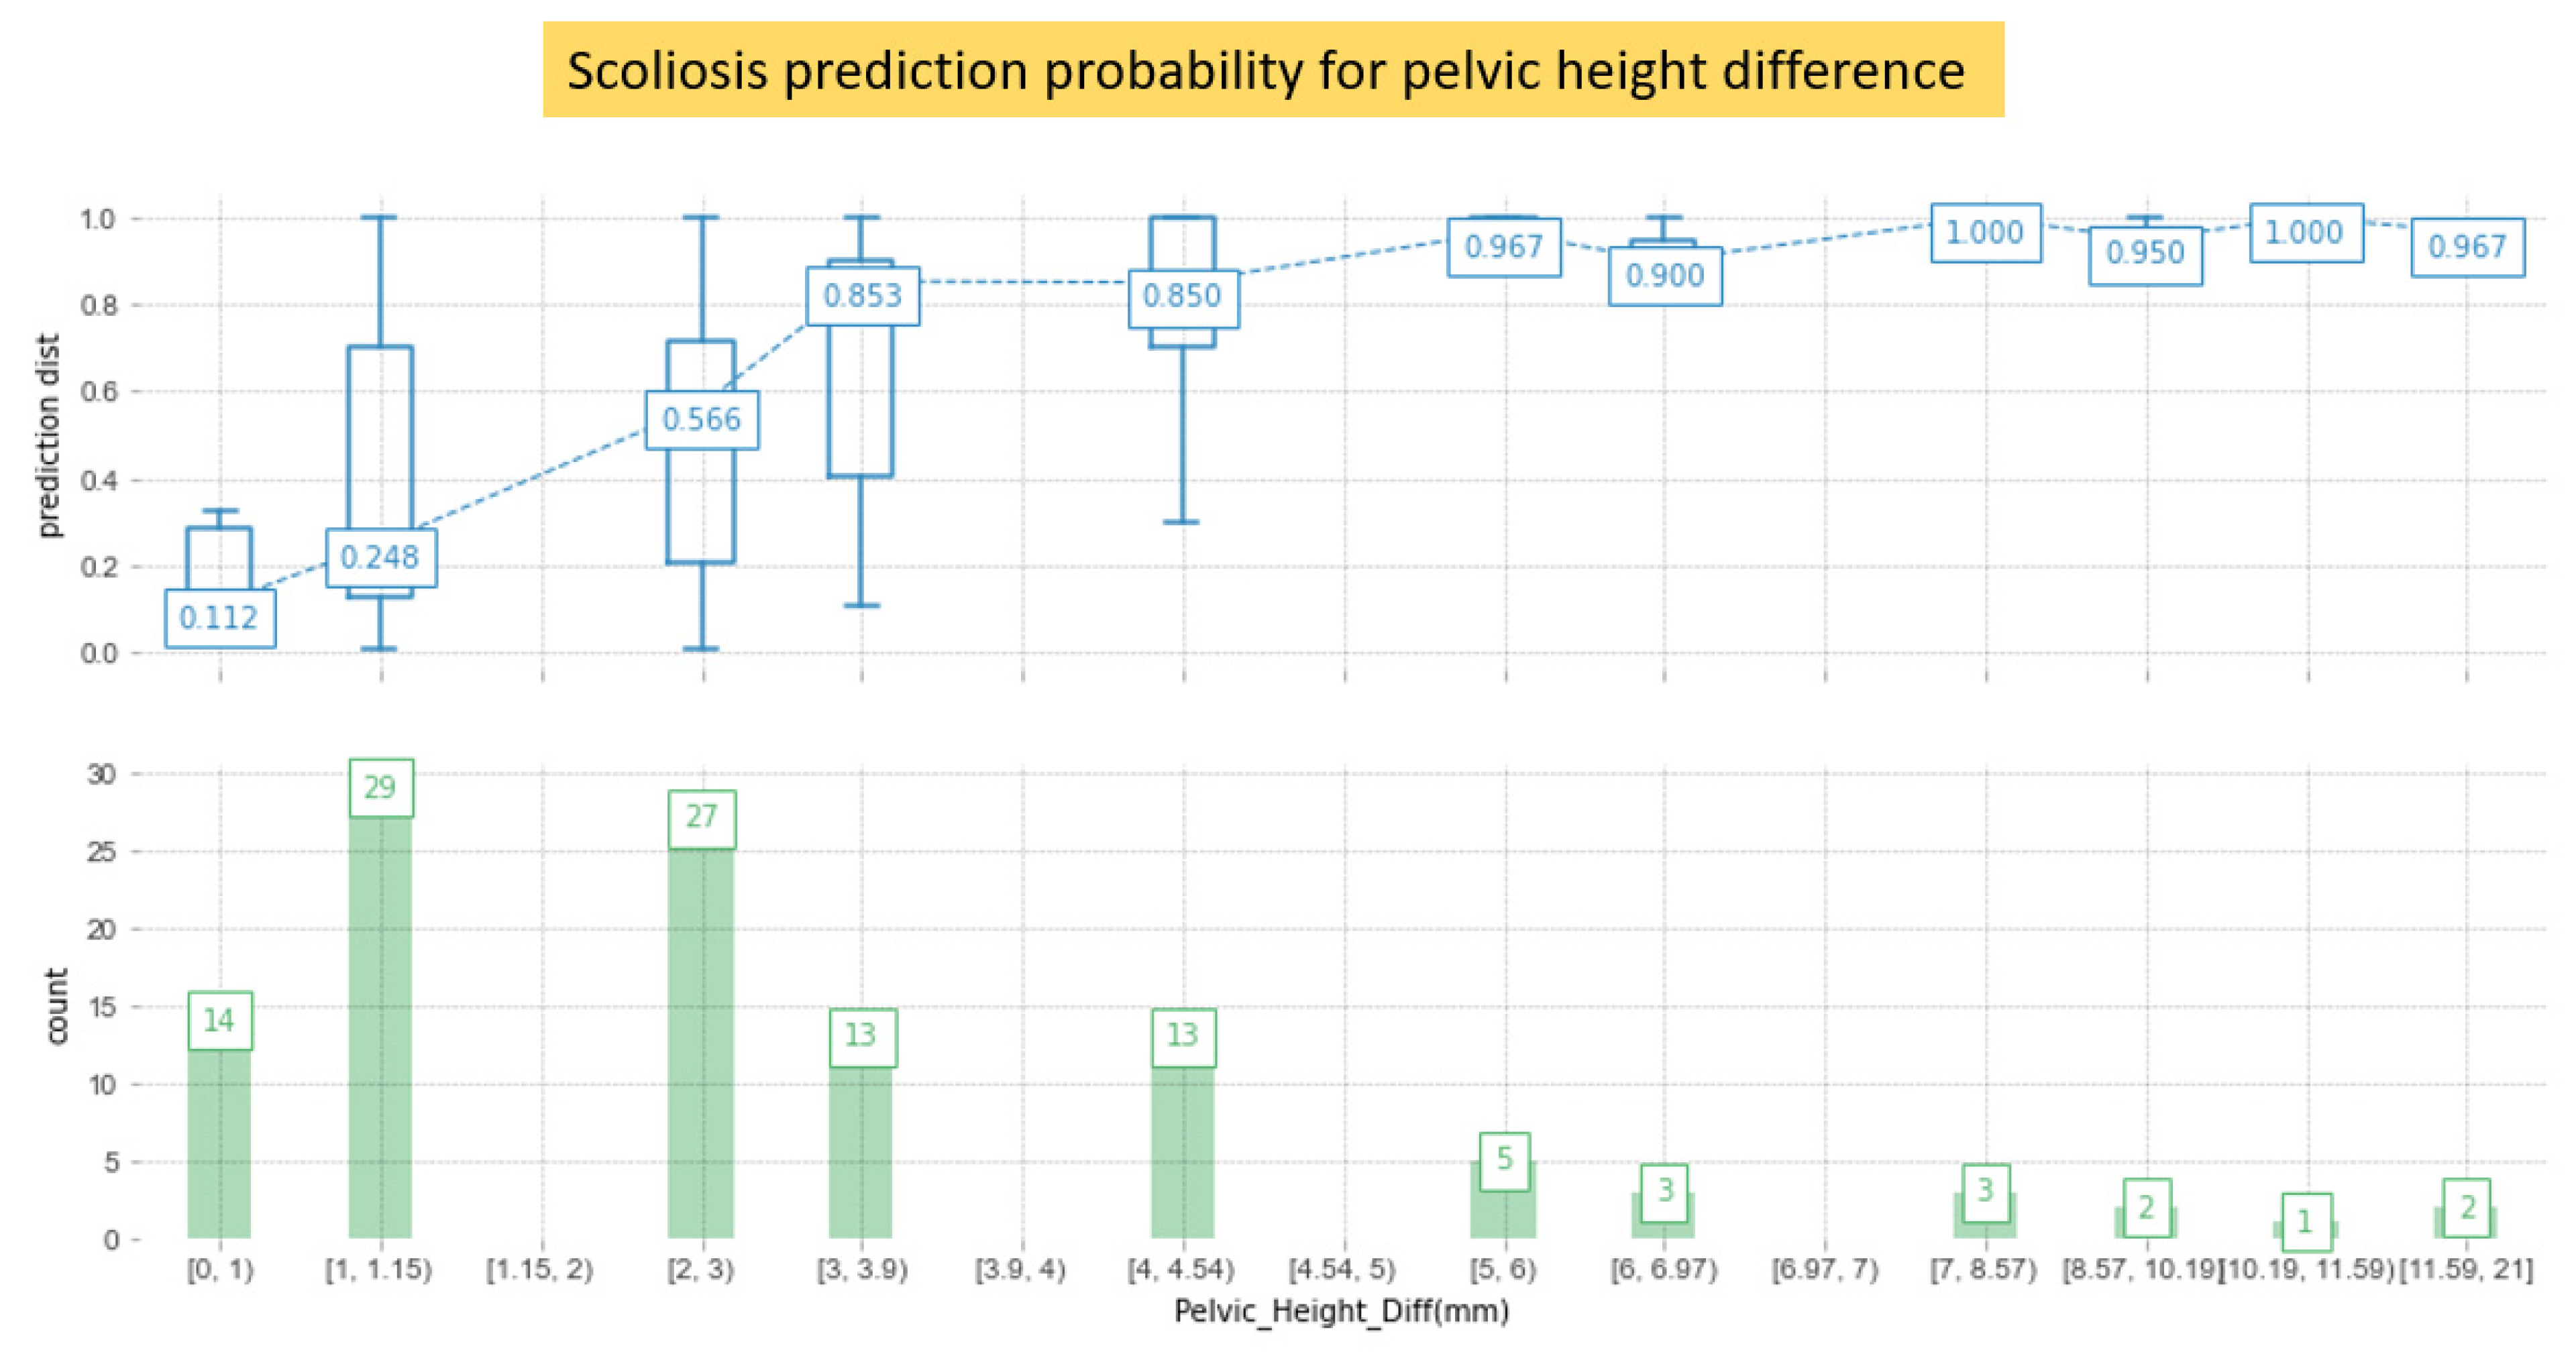
Task: Click the count y-axis label
Action: [x=56, y=1006]
